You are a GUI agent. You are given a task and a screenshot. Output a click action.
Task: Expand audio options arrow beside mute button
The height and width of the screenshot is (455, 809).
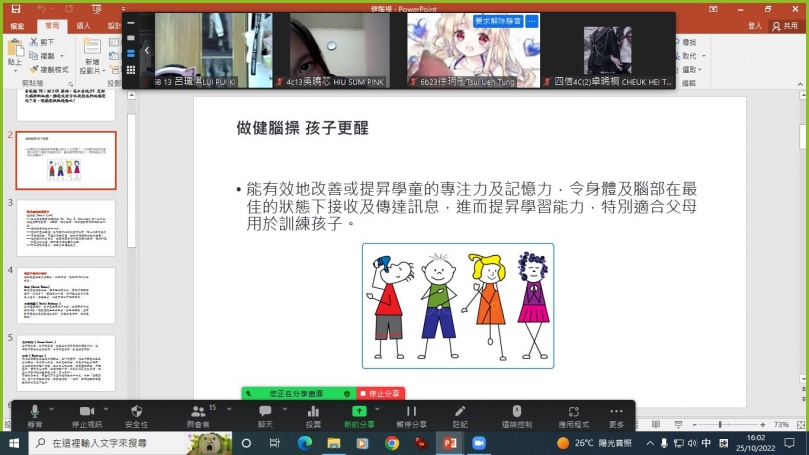click(52, 409)
